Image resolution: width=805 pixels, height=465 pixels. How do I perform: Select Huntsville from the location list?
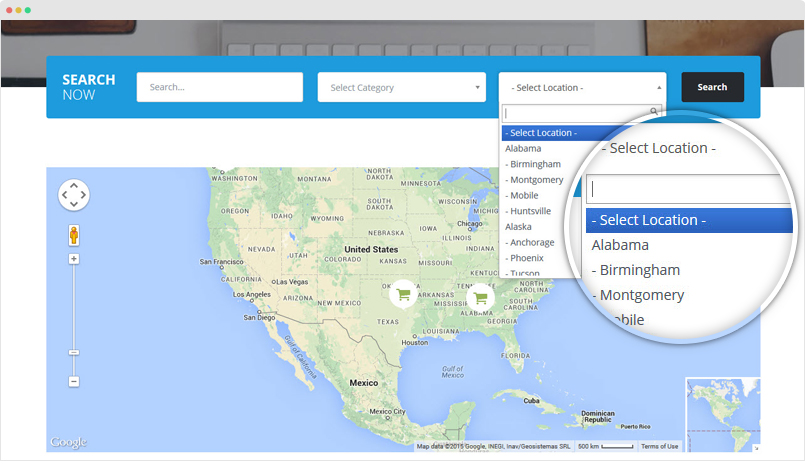[528, 211]
